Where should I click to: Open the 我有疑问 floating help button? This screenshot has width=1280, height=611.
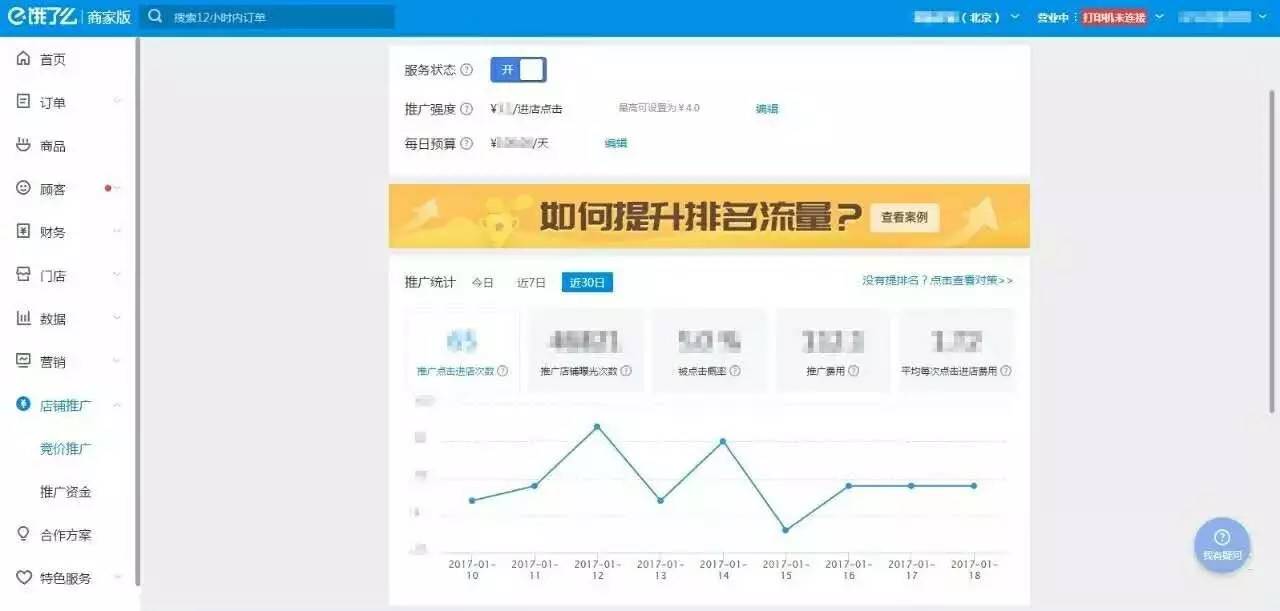(1222, 545)
